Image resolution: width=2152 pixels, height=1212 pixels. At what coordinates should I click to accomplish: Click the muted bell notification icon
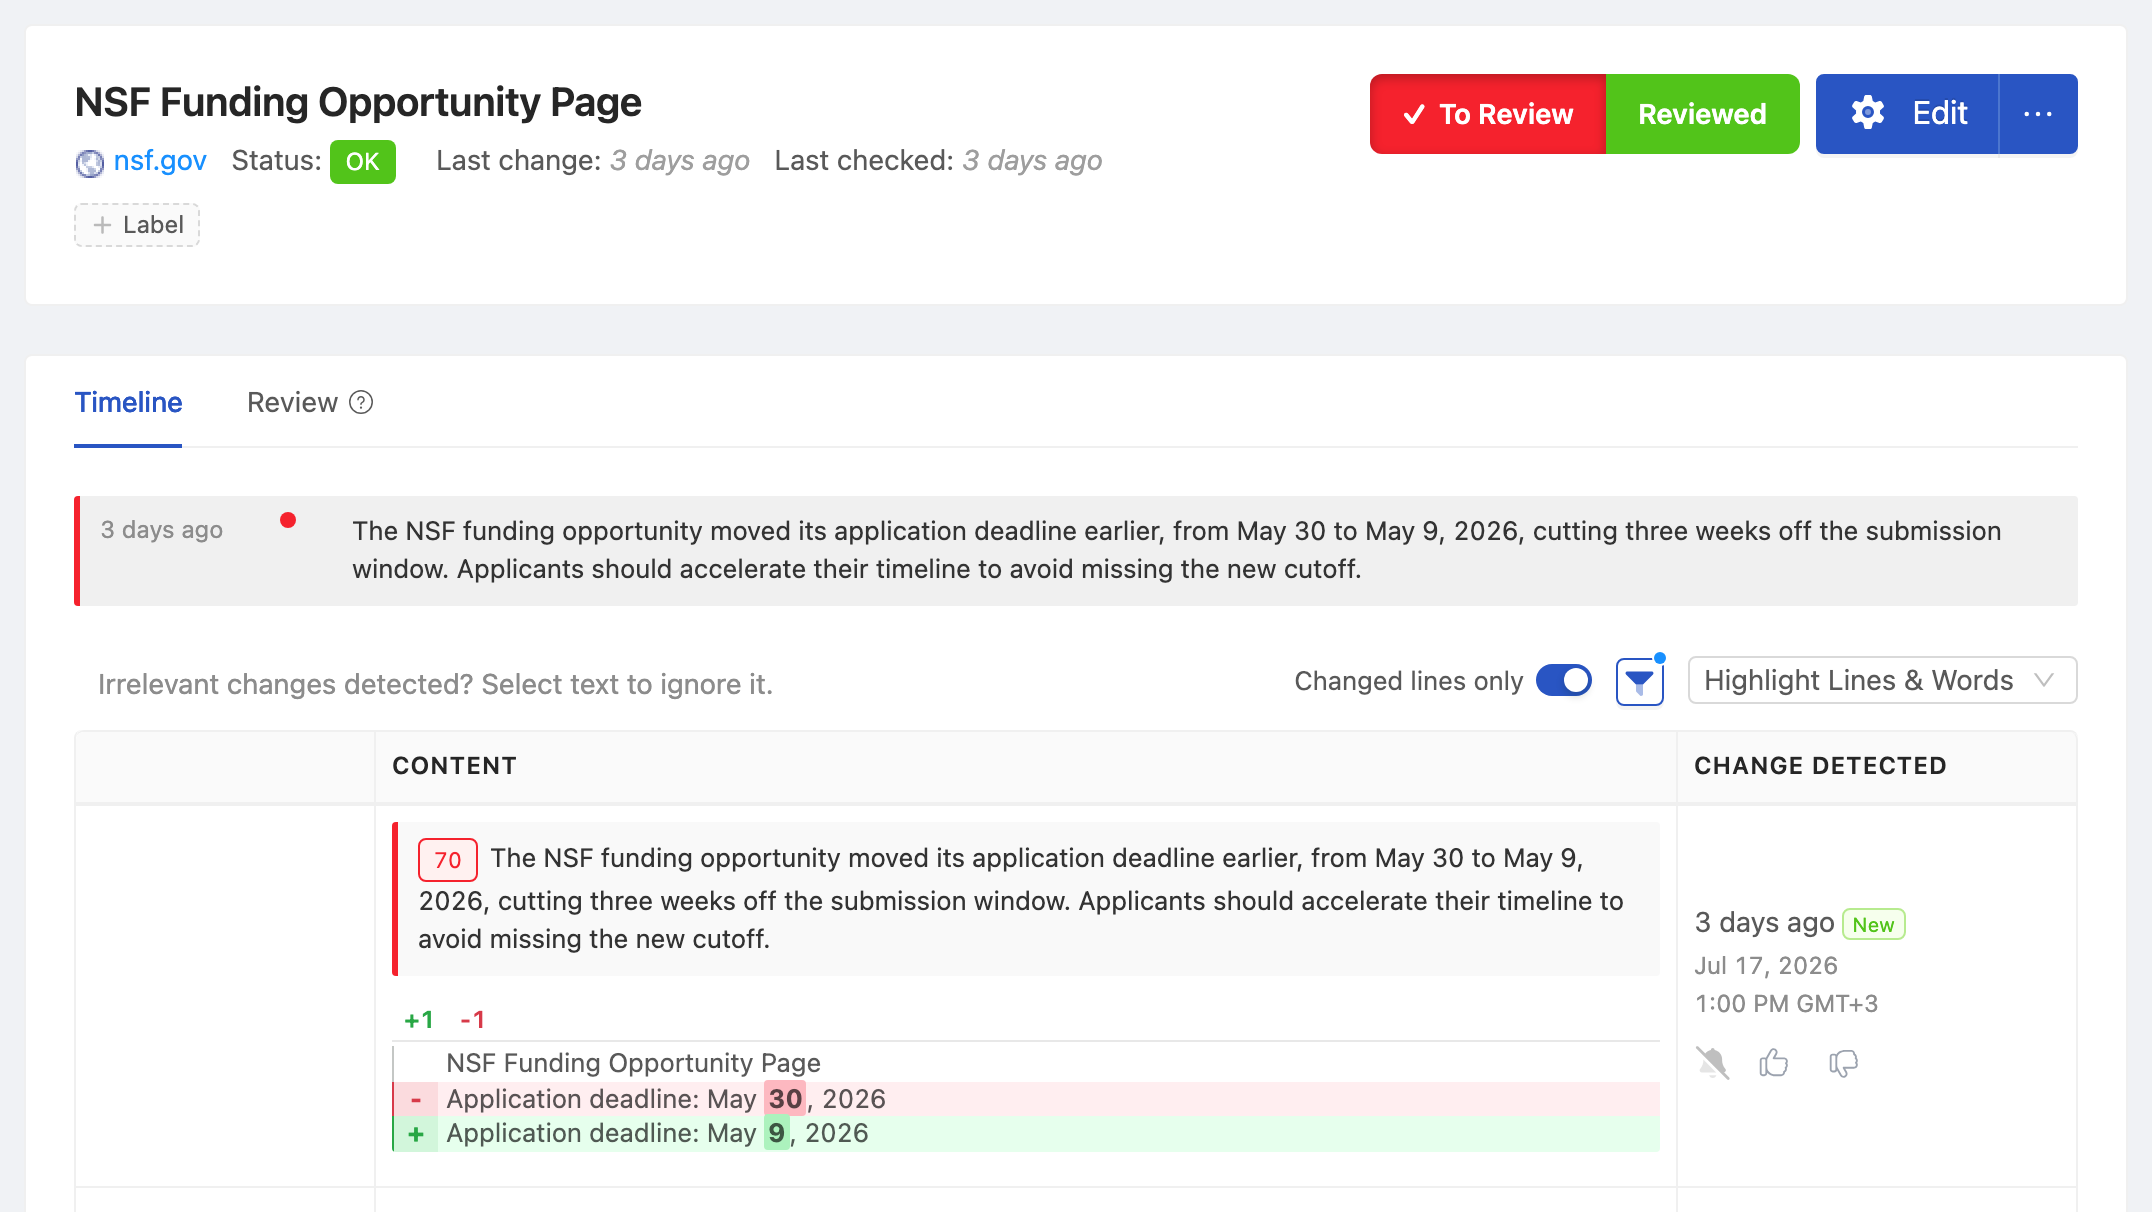coord(1712,1063)
